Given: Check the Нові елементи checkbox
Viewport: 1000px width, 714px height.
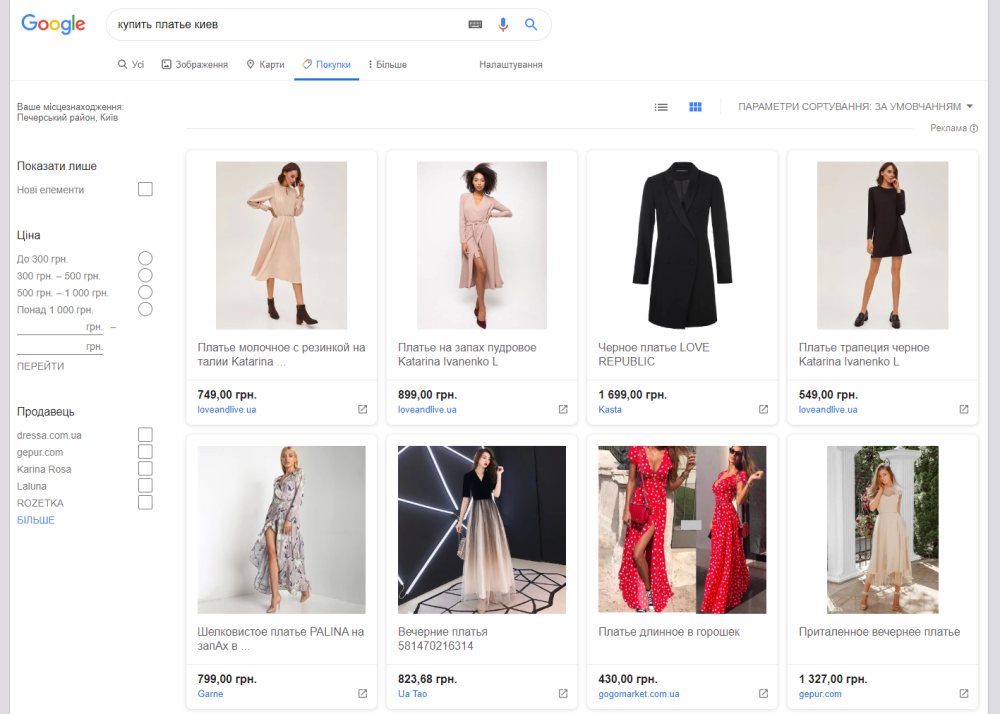Looking at the screenshot, I should pyautogui.click(x=145, y=189).
